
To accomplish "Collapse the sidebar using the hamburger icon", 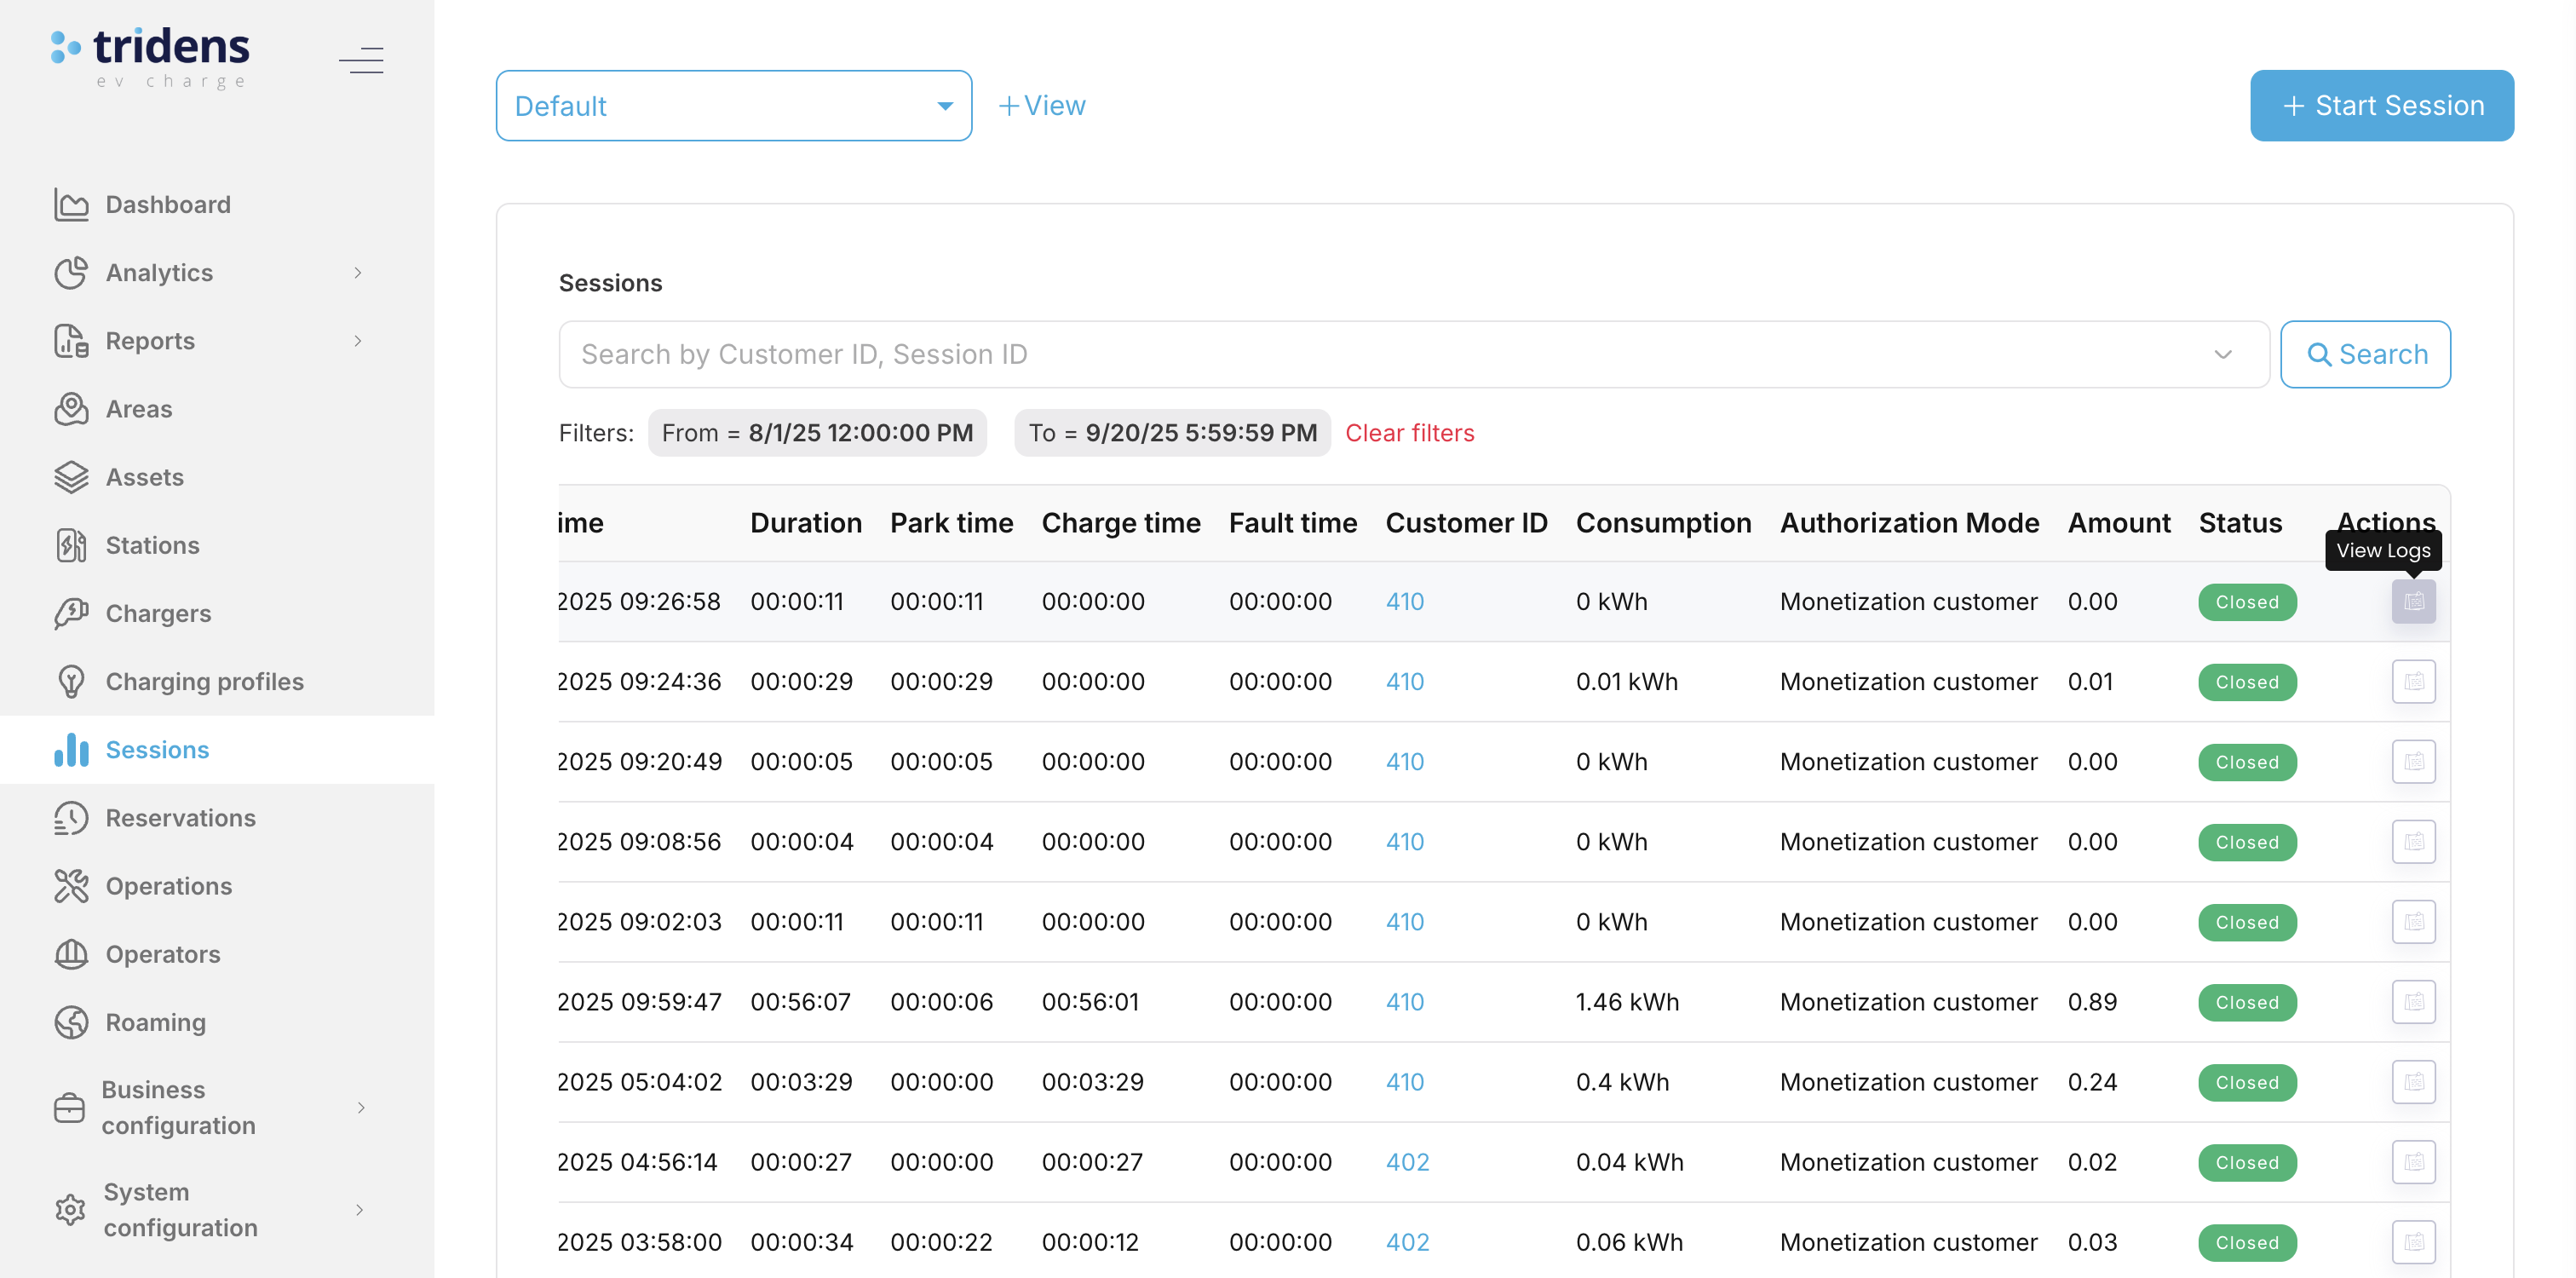I will [361, 60].
